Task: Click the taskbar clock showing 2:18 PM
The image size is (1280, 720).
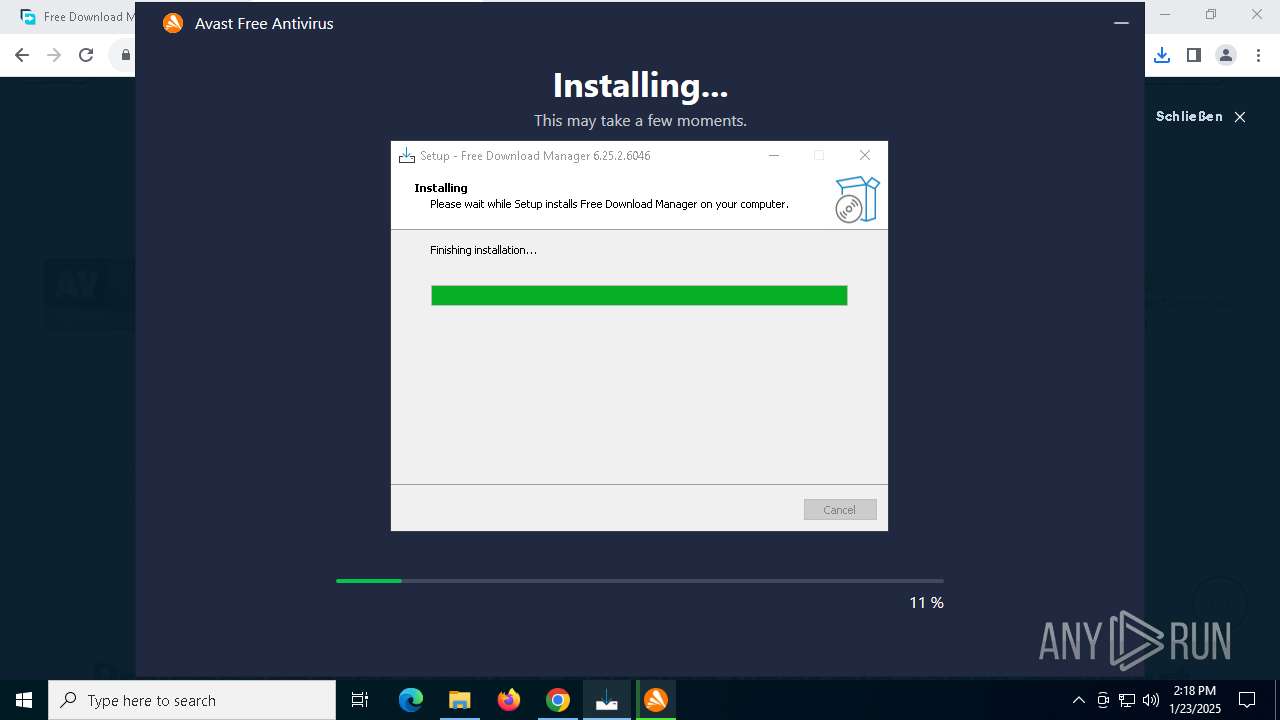Action: pos(1196,700)
